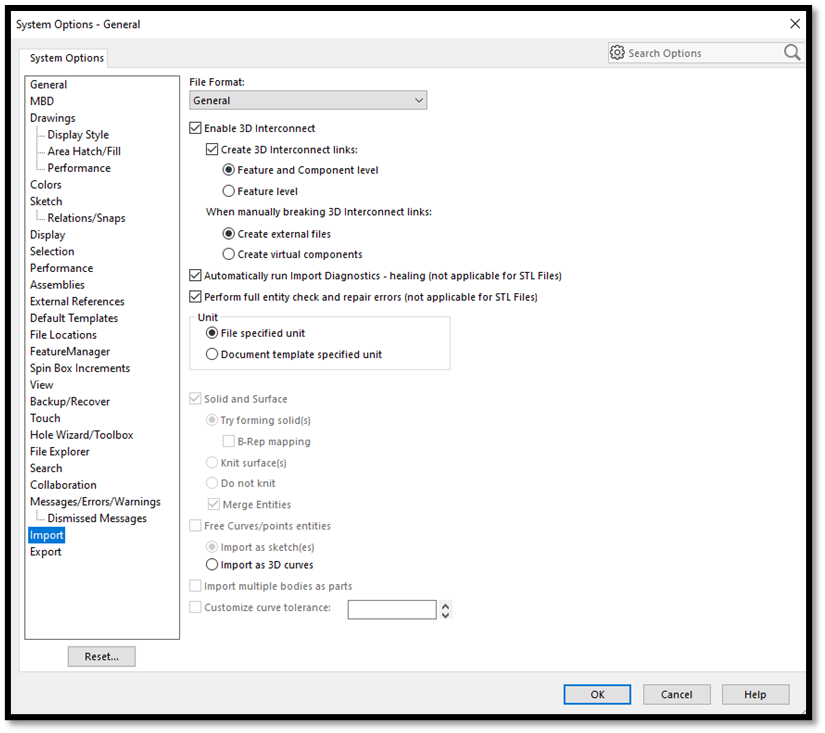Click the gear icon beside Search Options
825x733 pixels.
618,52
